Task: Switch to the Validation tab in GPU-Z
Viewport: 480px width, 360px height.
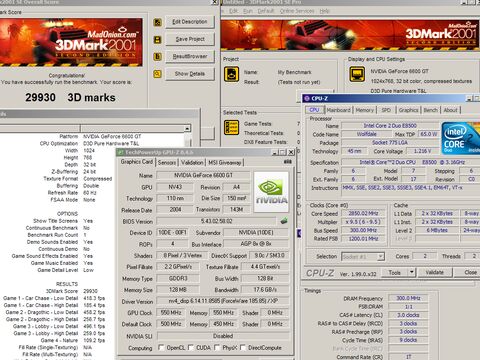Action: [x=192, y=162]
